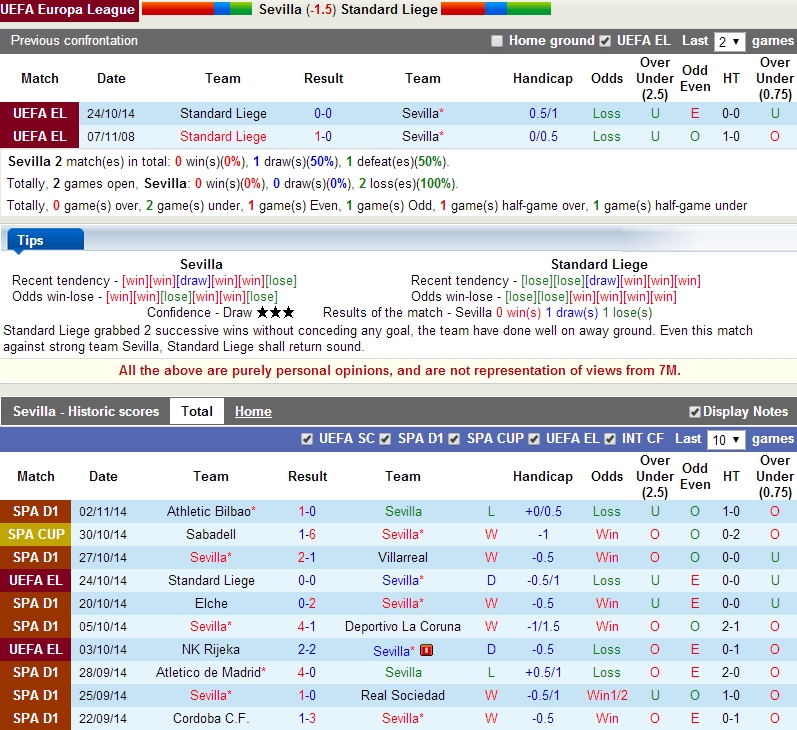Open Villarreal team link
797x730 pixels.
(403, 557)
